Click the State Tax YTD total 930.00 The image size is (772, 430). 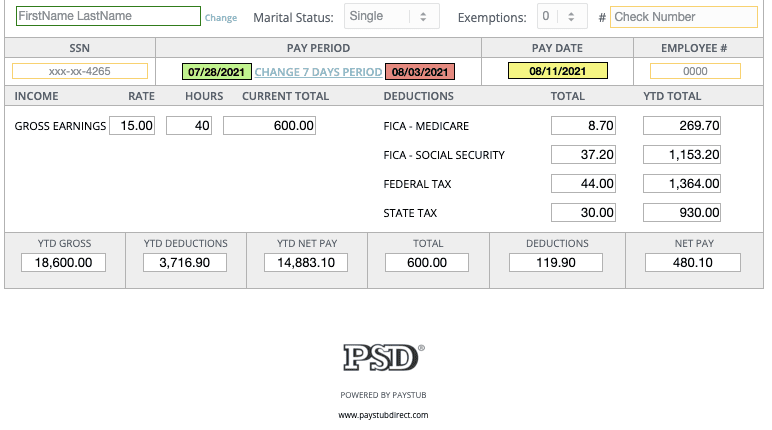click(683, 213)
